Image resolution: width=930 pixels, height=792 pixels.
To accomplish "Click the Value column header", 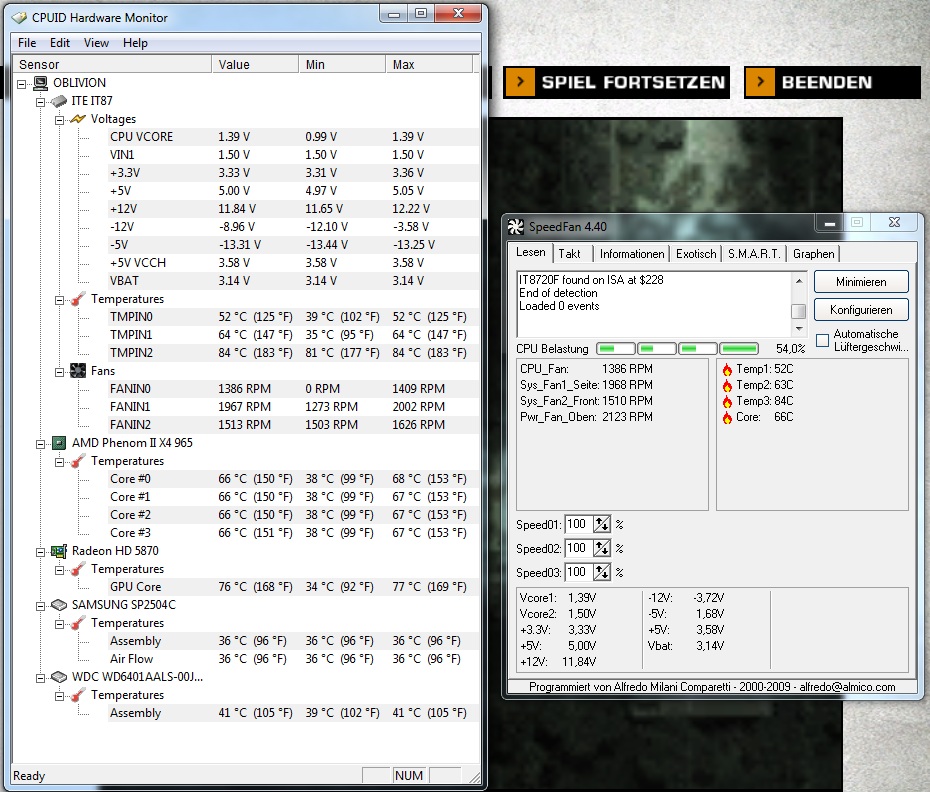I will 255,64.
